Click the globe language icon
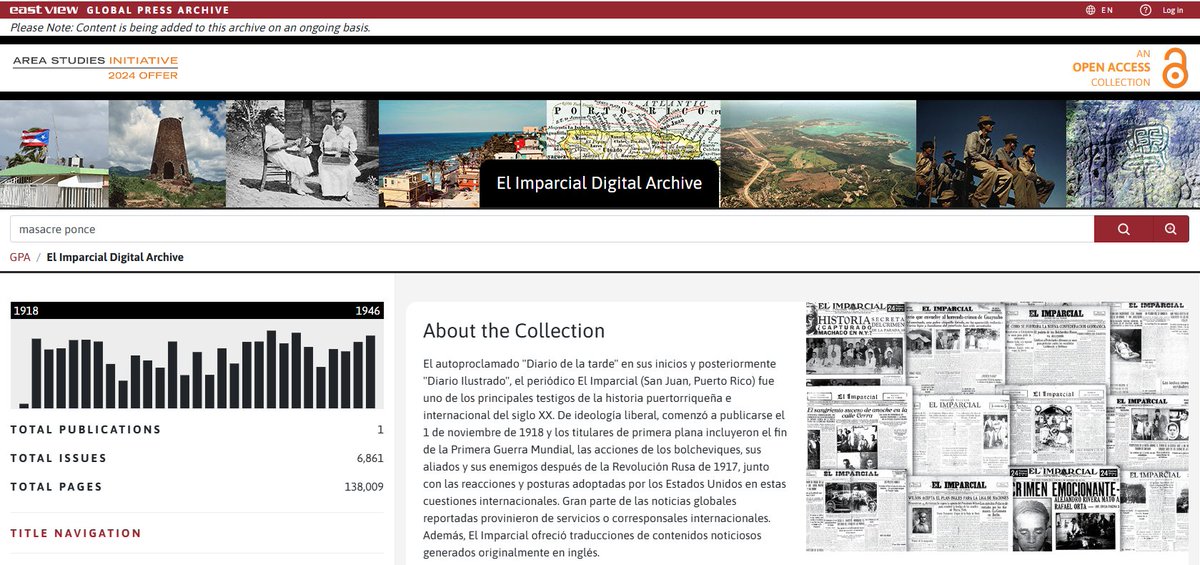This screenshot has height=565, width=1200. point(1091,10)
